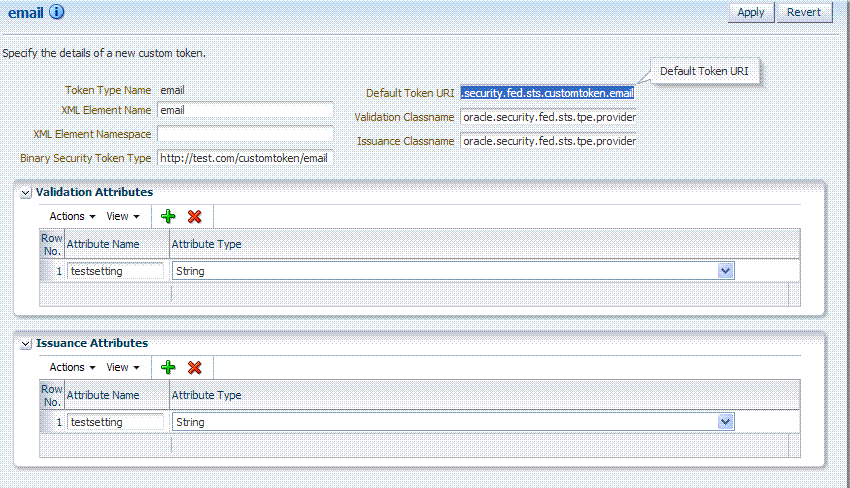Click the Default Token URI tooltip

704,71
